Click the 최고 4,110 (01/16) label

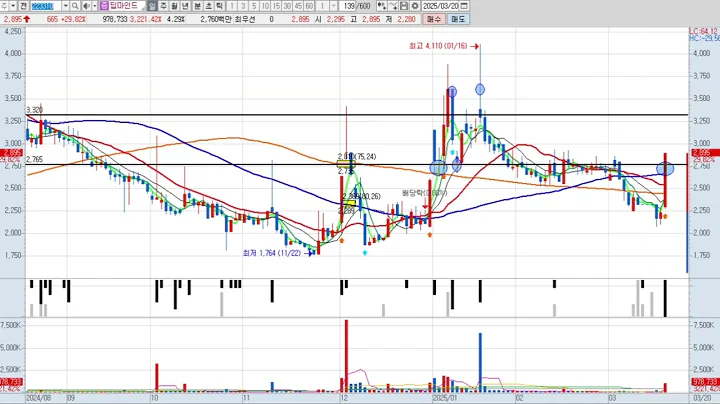(438, 46)
